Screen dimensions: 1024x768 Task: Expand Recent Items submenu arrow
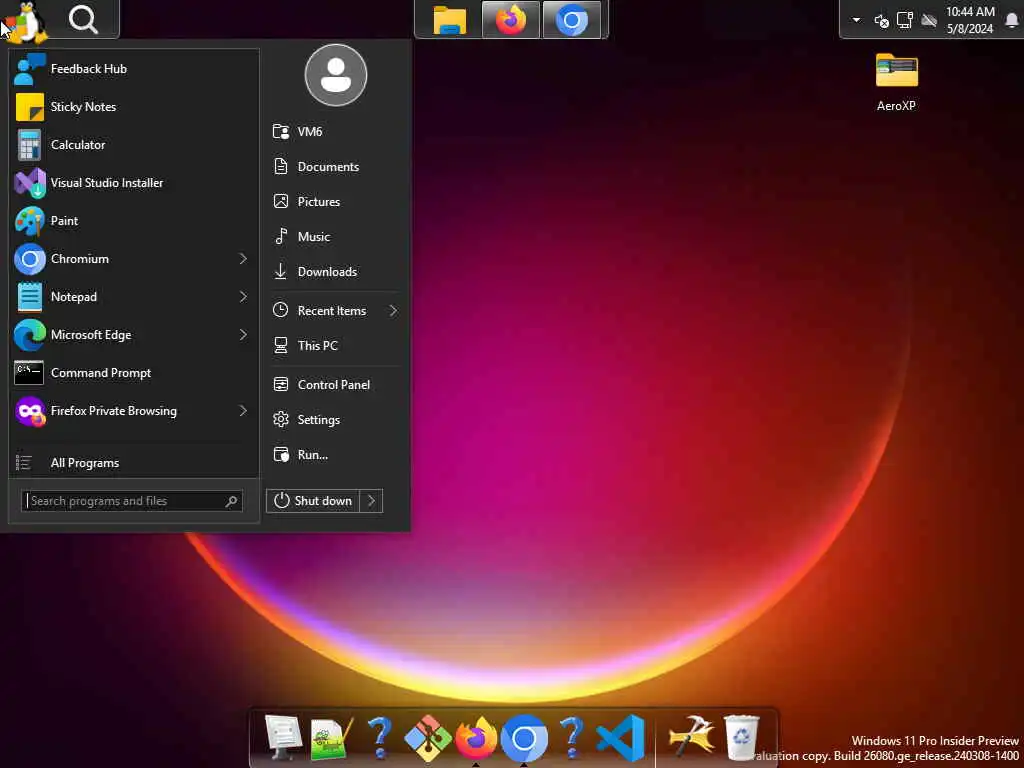tap(393, 310)
